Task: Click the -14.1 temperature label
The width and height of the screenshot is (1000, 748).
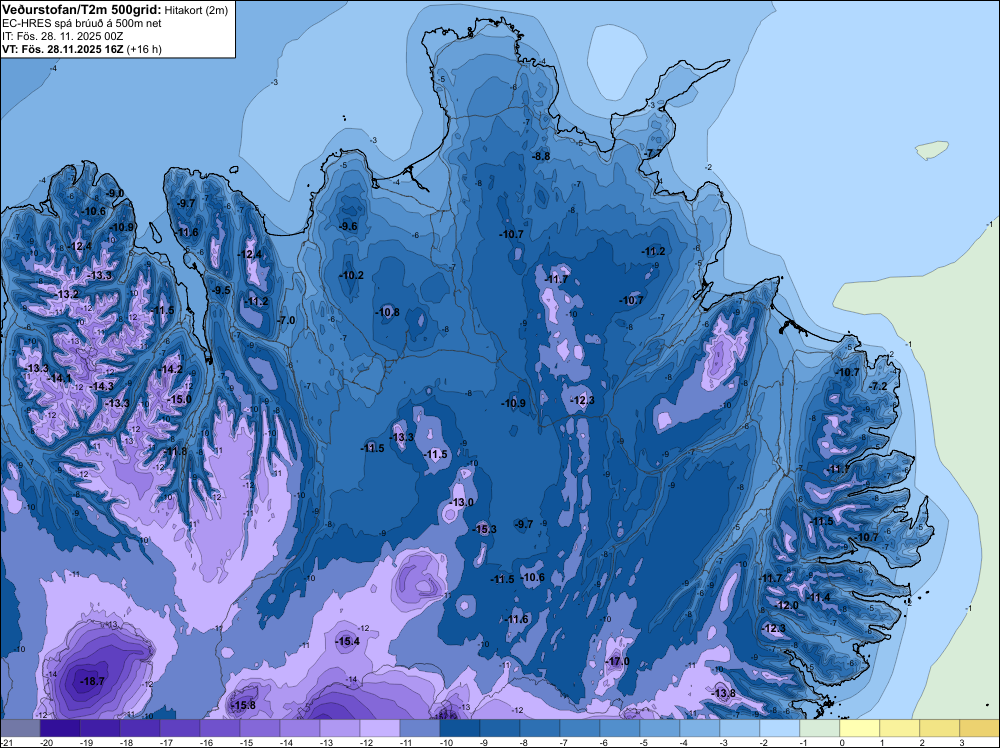Action: coord(59,378)
